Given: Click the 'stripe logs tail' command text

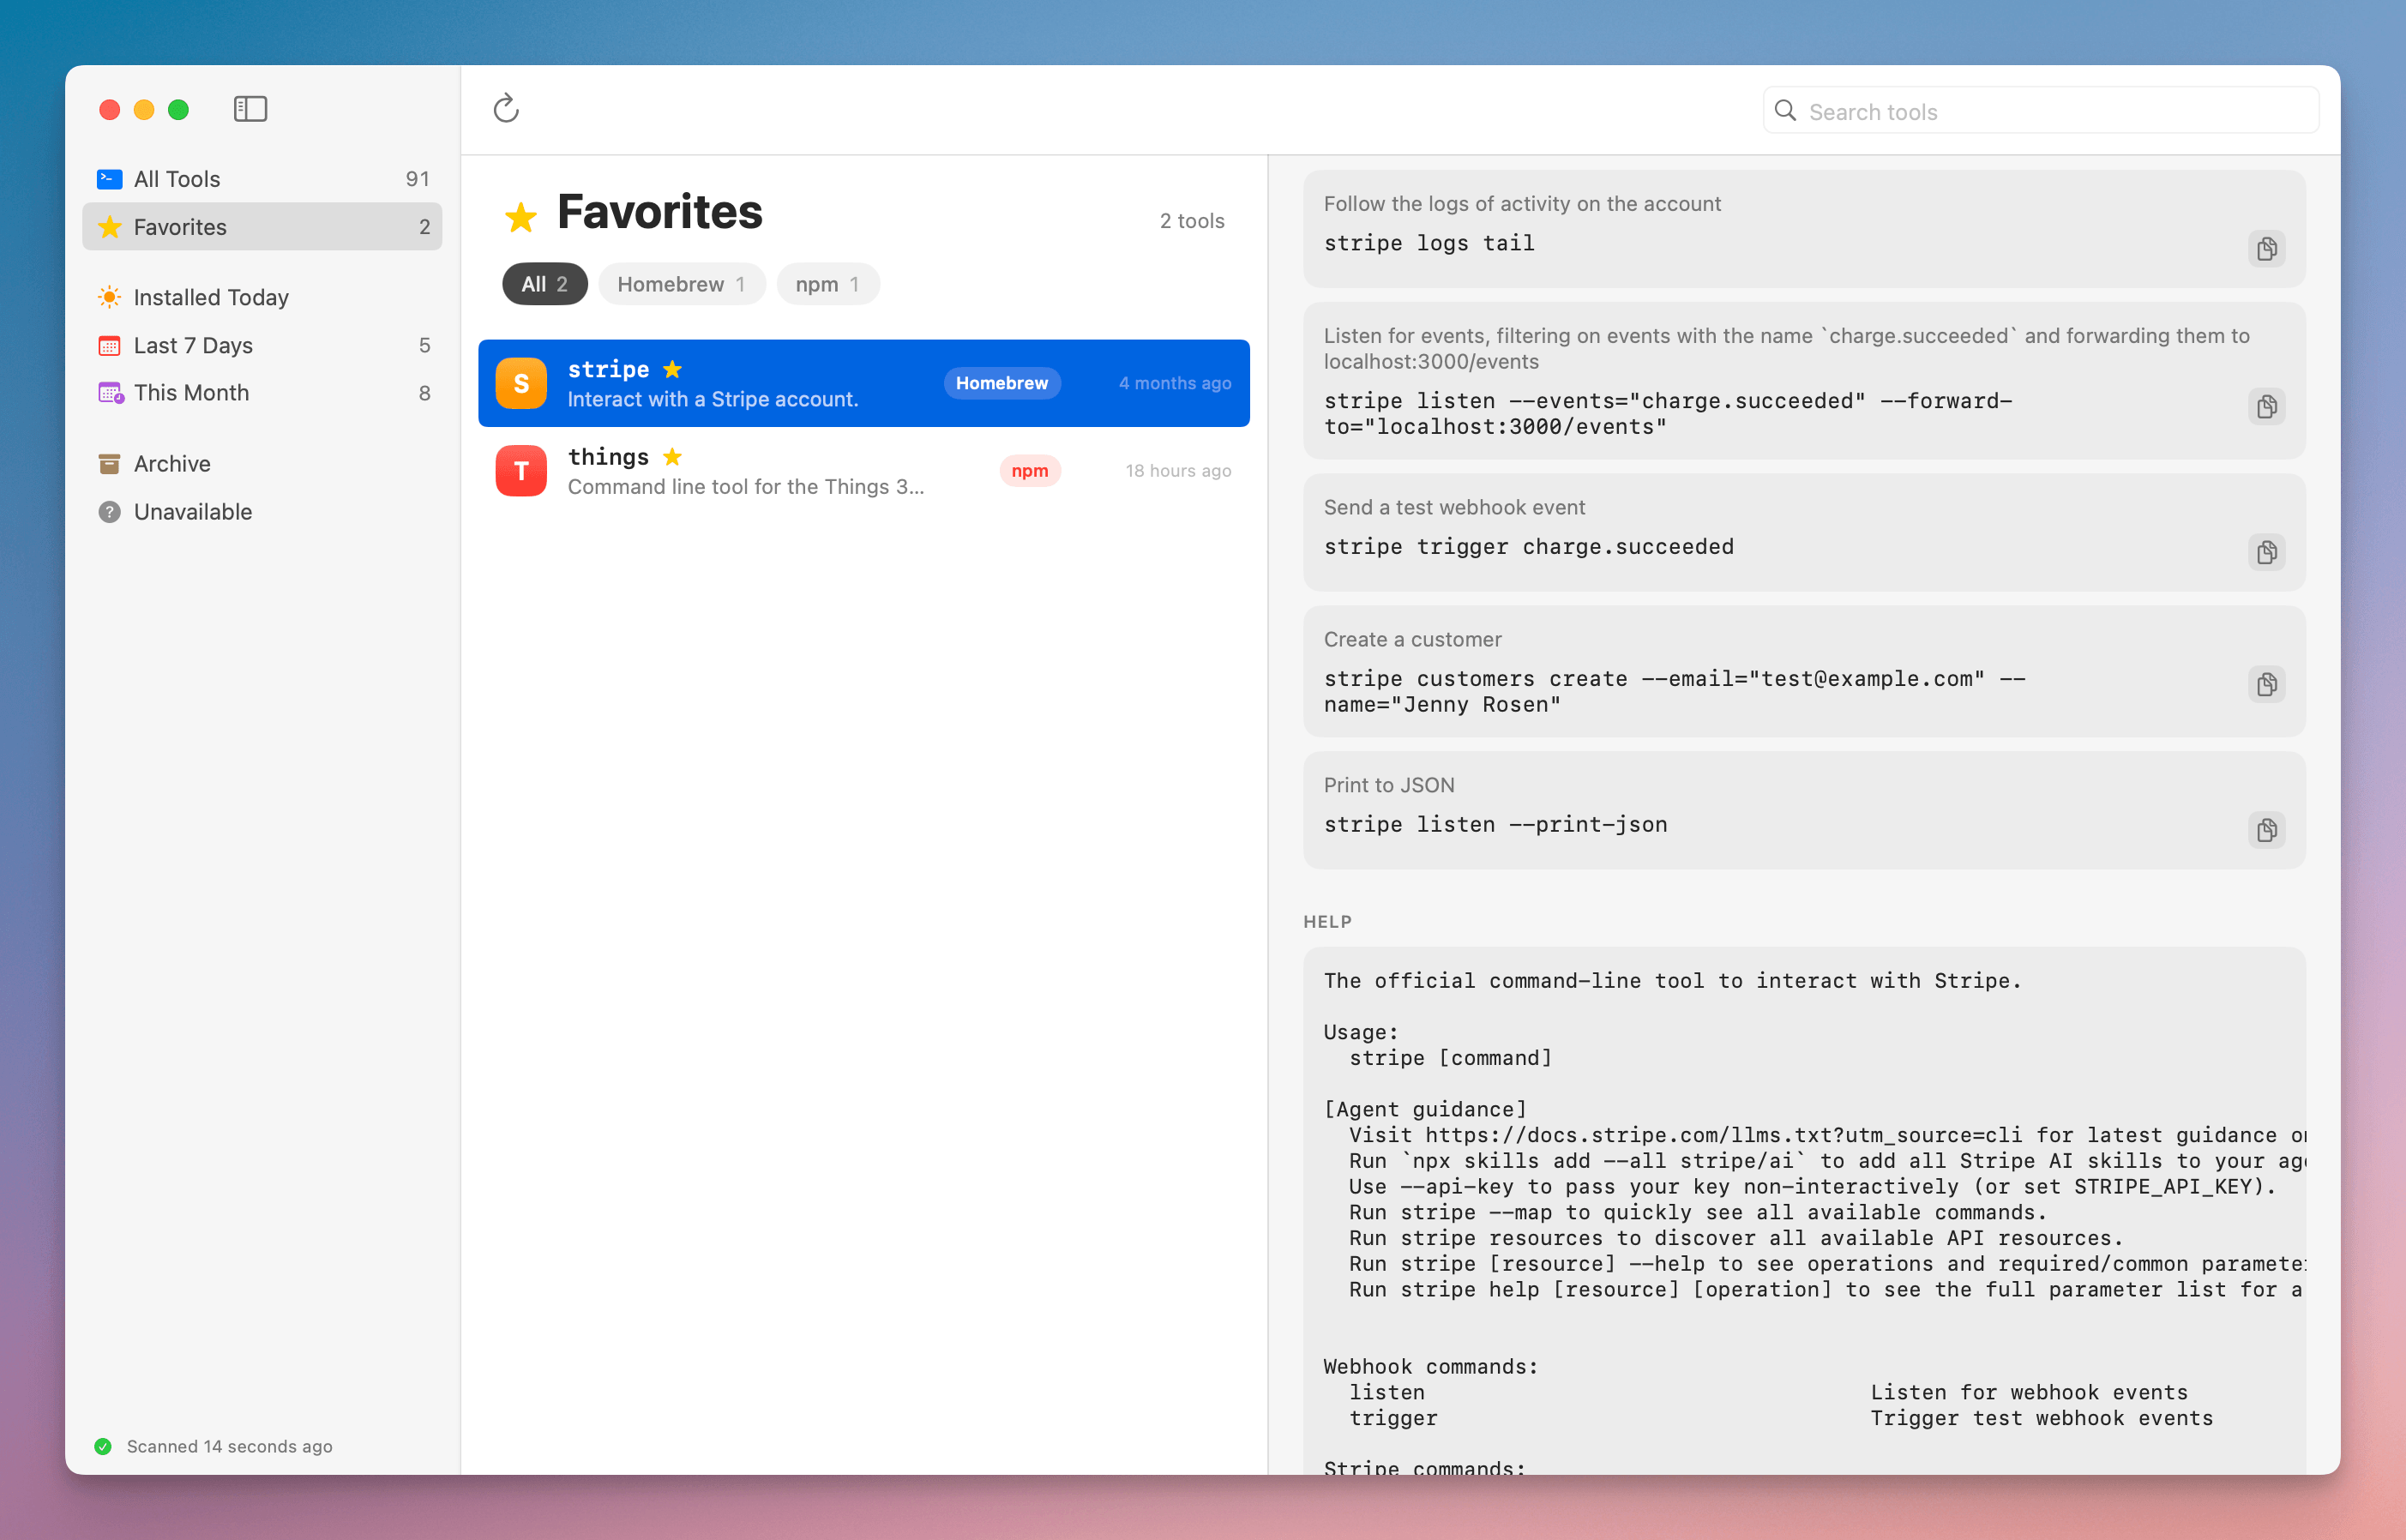Looking at the screenshot, I should pos(1429,243).
